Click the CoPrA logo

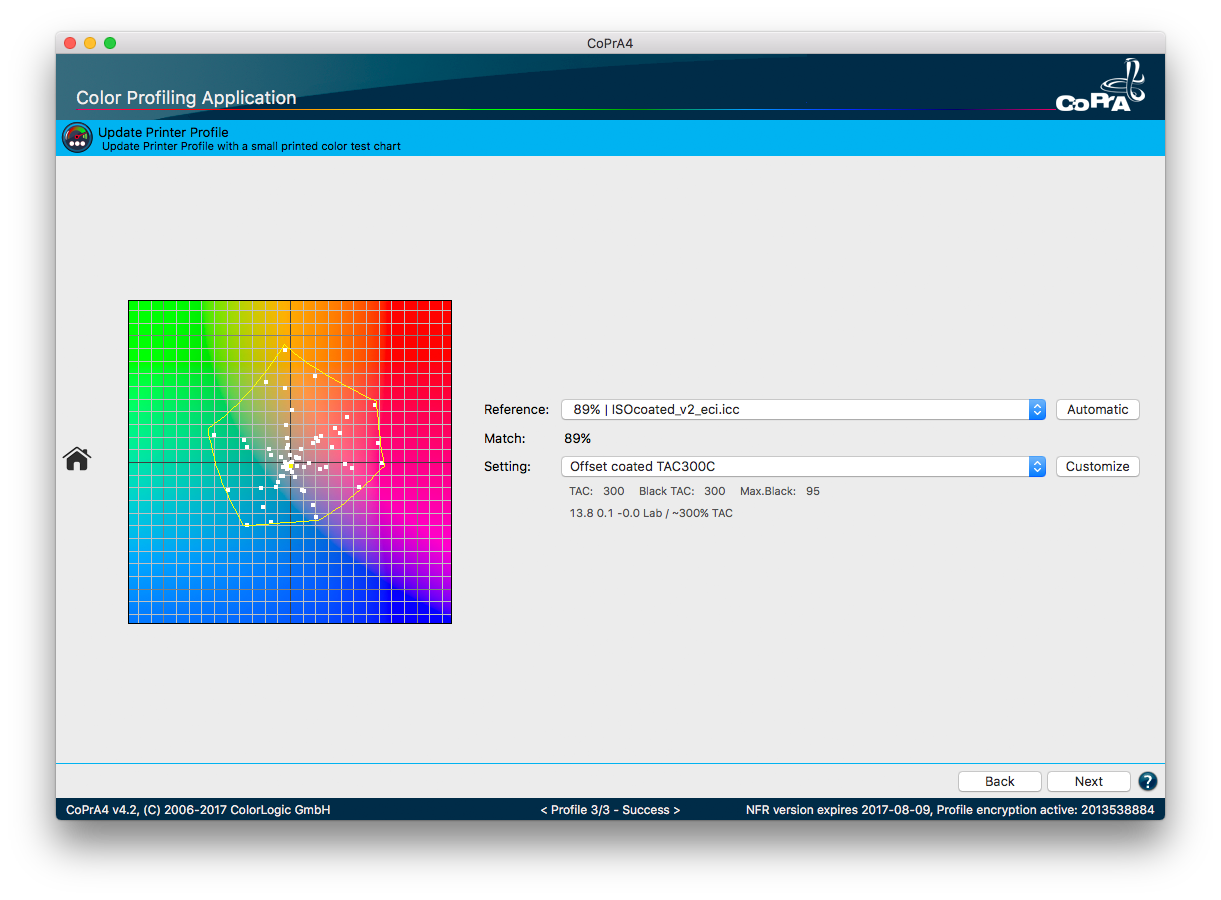pyautogui.click(x=1100, y=86)
